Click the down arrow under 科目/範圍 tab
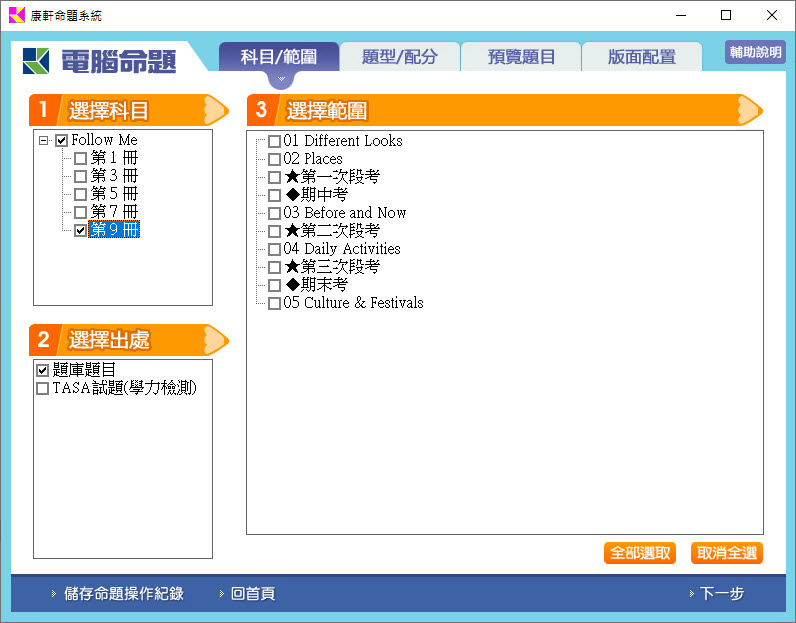This screenshot has height=623, width=796. tap(281, 78)
